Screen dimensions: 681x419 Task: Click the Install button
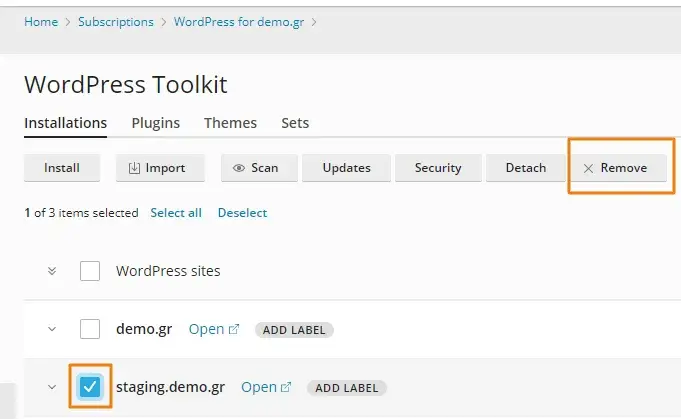(x=62, y=168)
